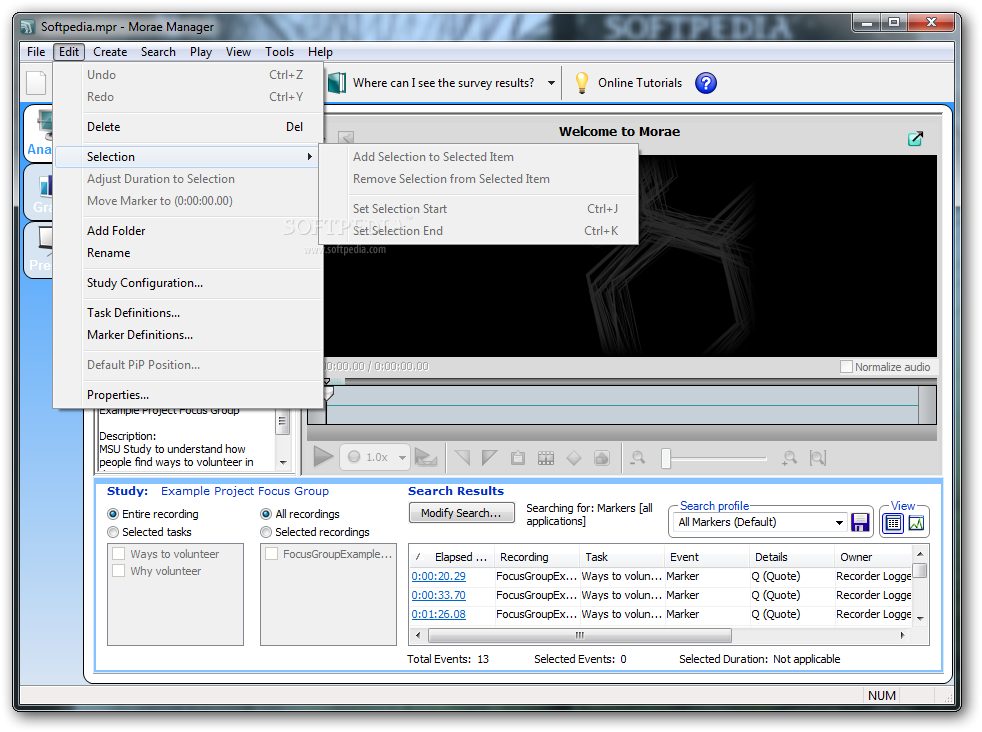Image resolution: width=982 pixels, height=732 pixels.
Task: Click the set selection start triangle icon
Action: 462,458
